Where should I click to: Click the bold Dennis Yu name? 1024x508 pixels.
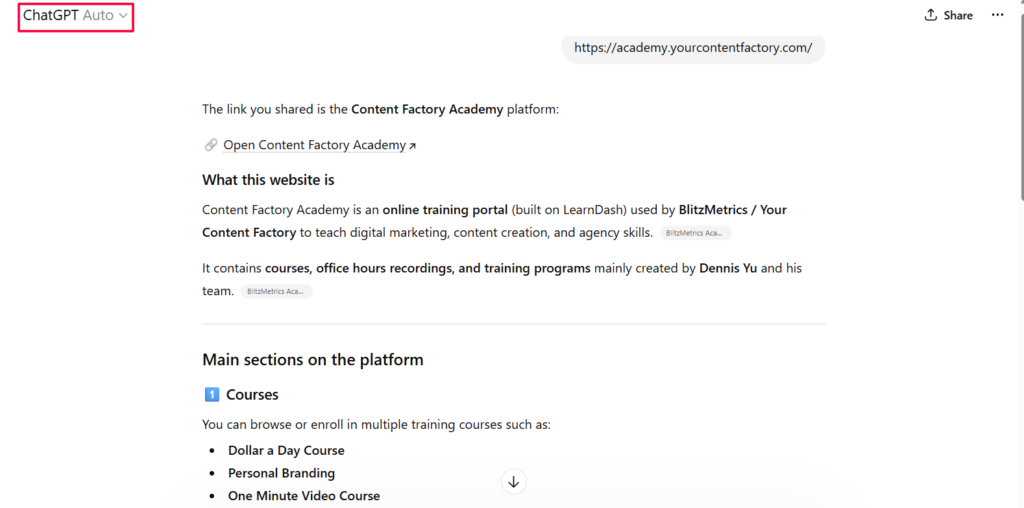(x=728, y=268)
